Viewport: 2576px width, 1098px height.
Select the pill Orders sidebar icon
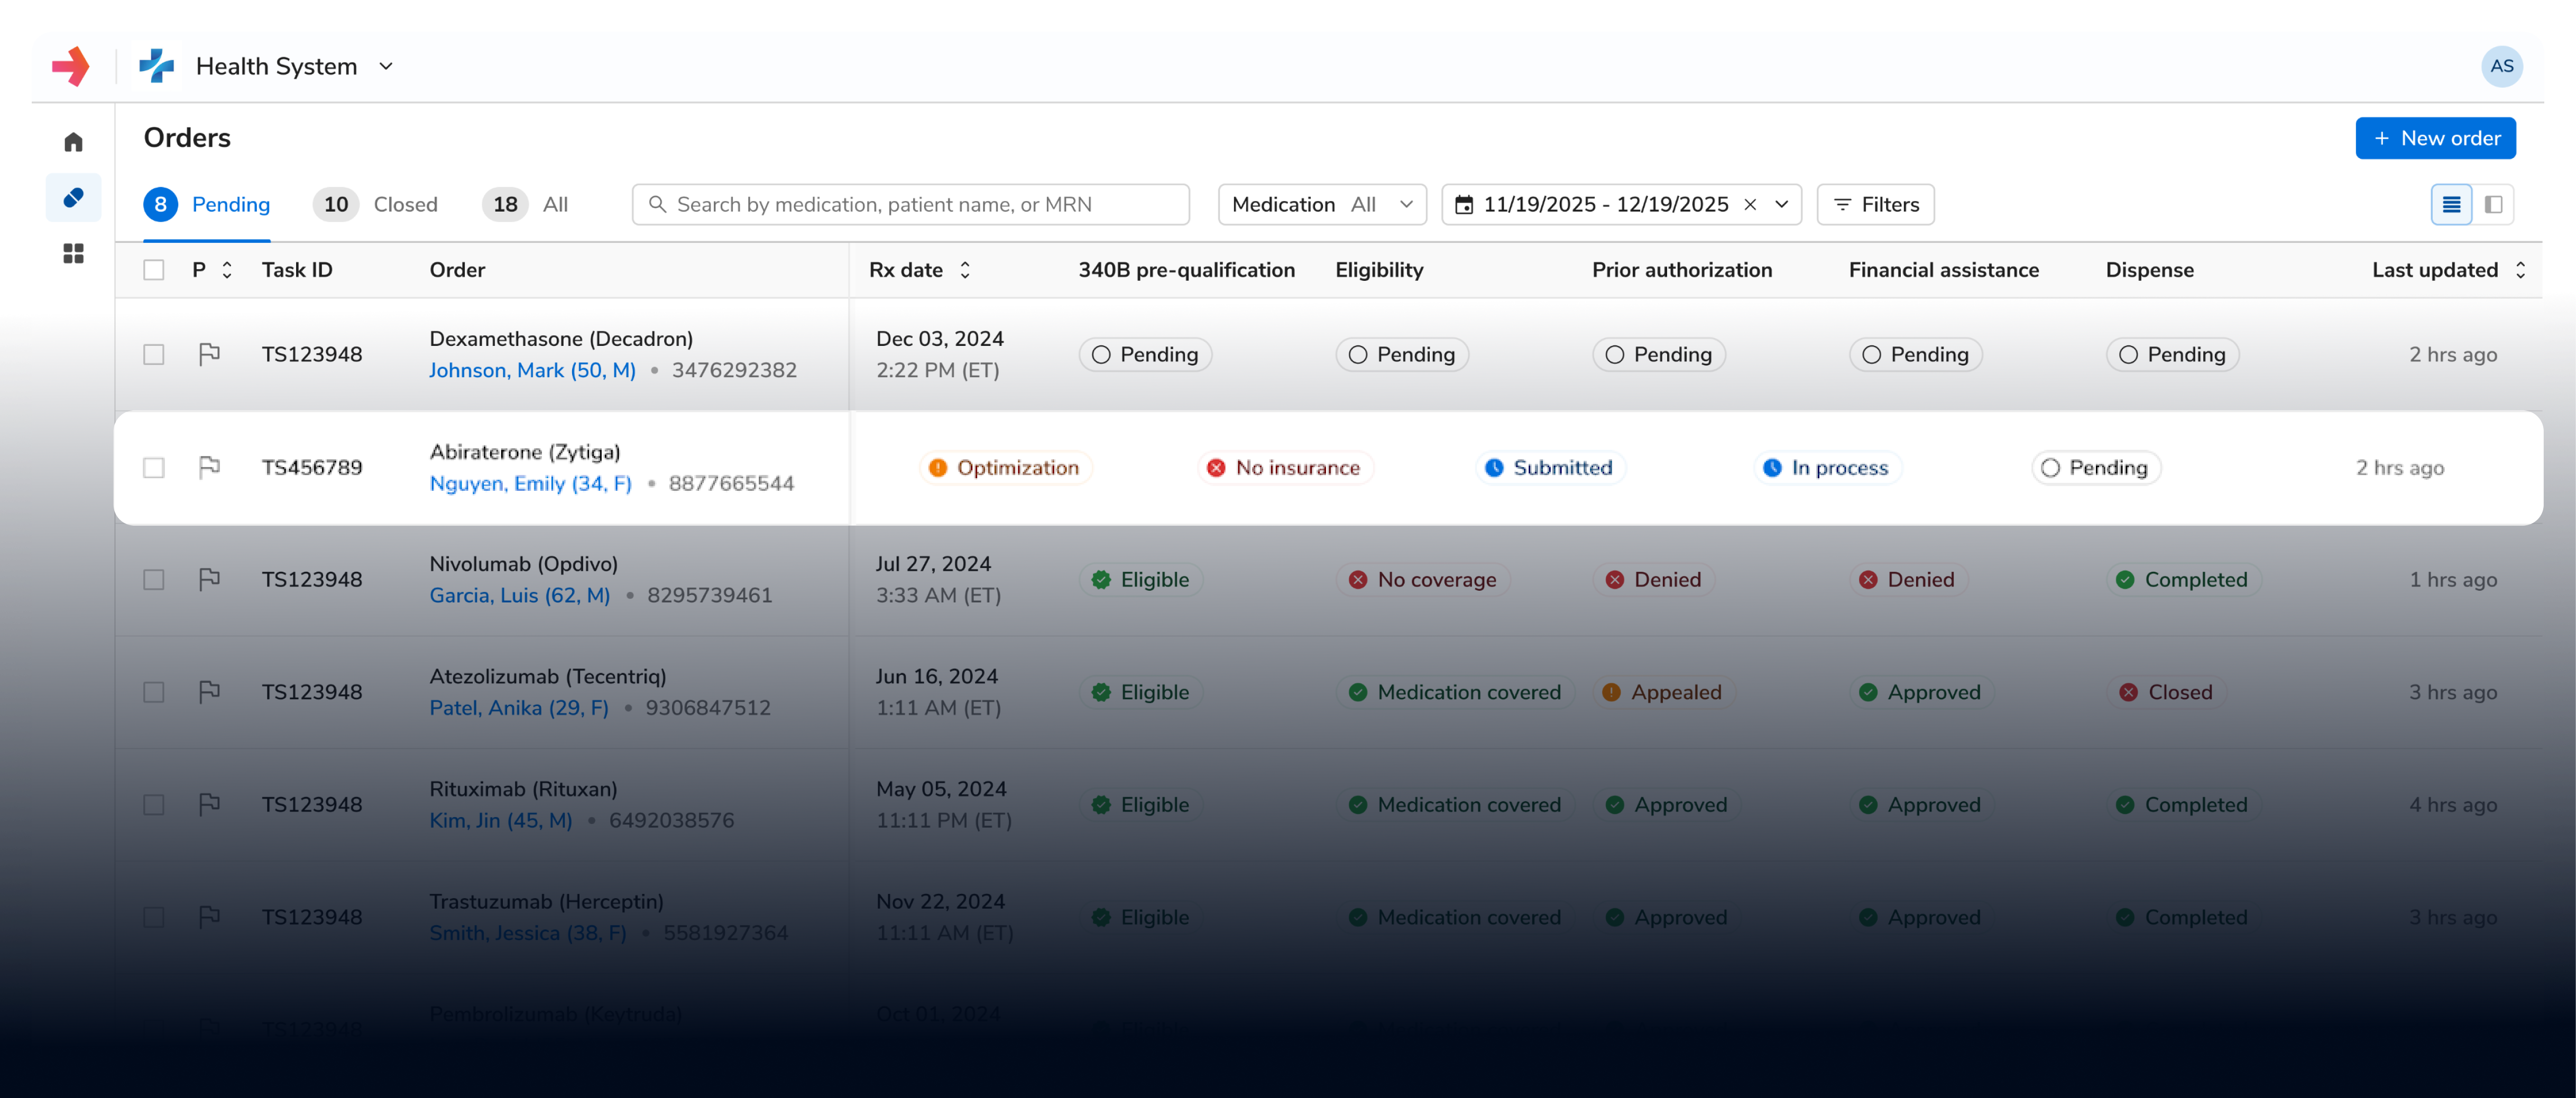point(73,198)
